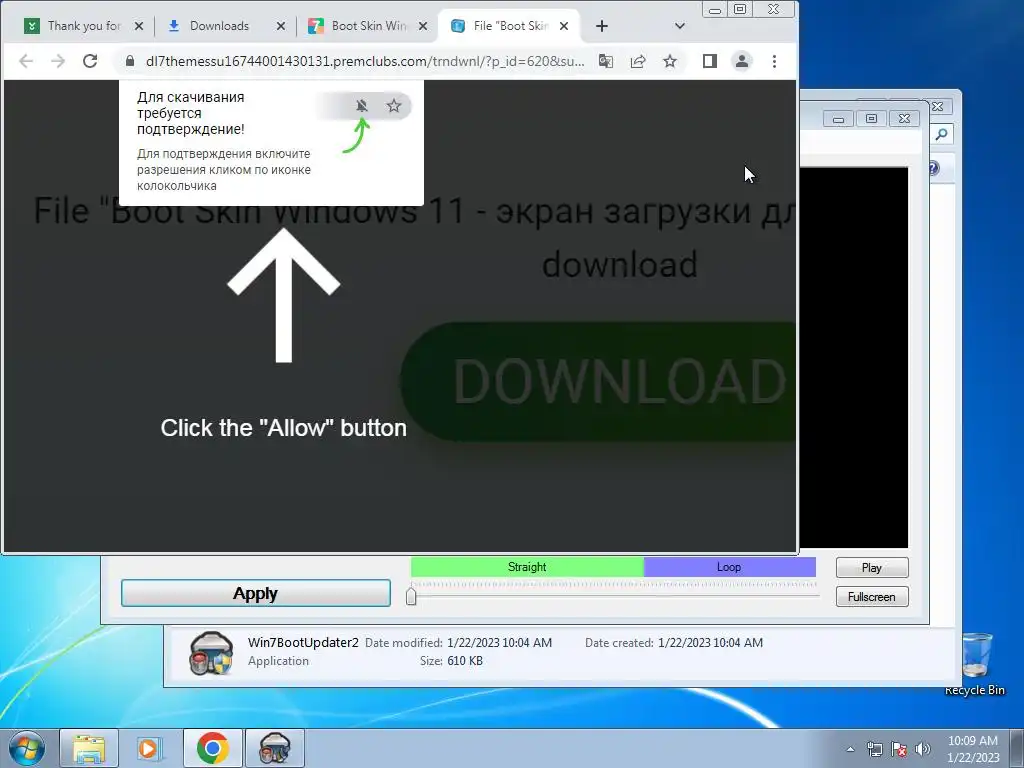Image resolution: width=1024 pixels, height=768 pixels.
Task: Open the Chrome profile avatar menu
Action: (742, 61)
